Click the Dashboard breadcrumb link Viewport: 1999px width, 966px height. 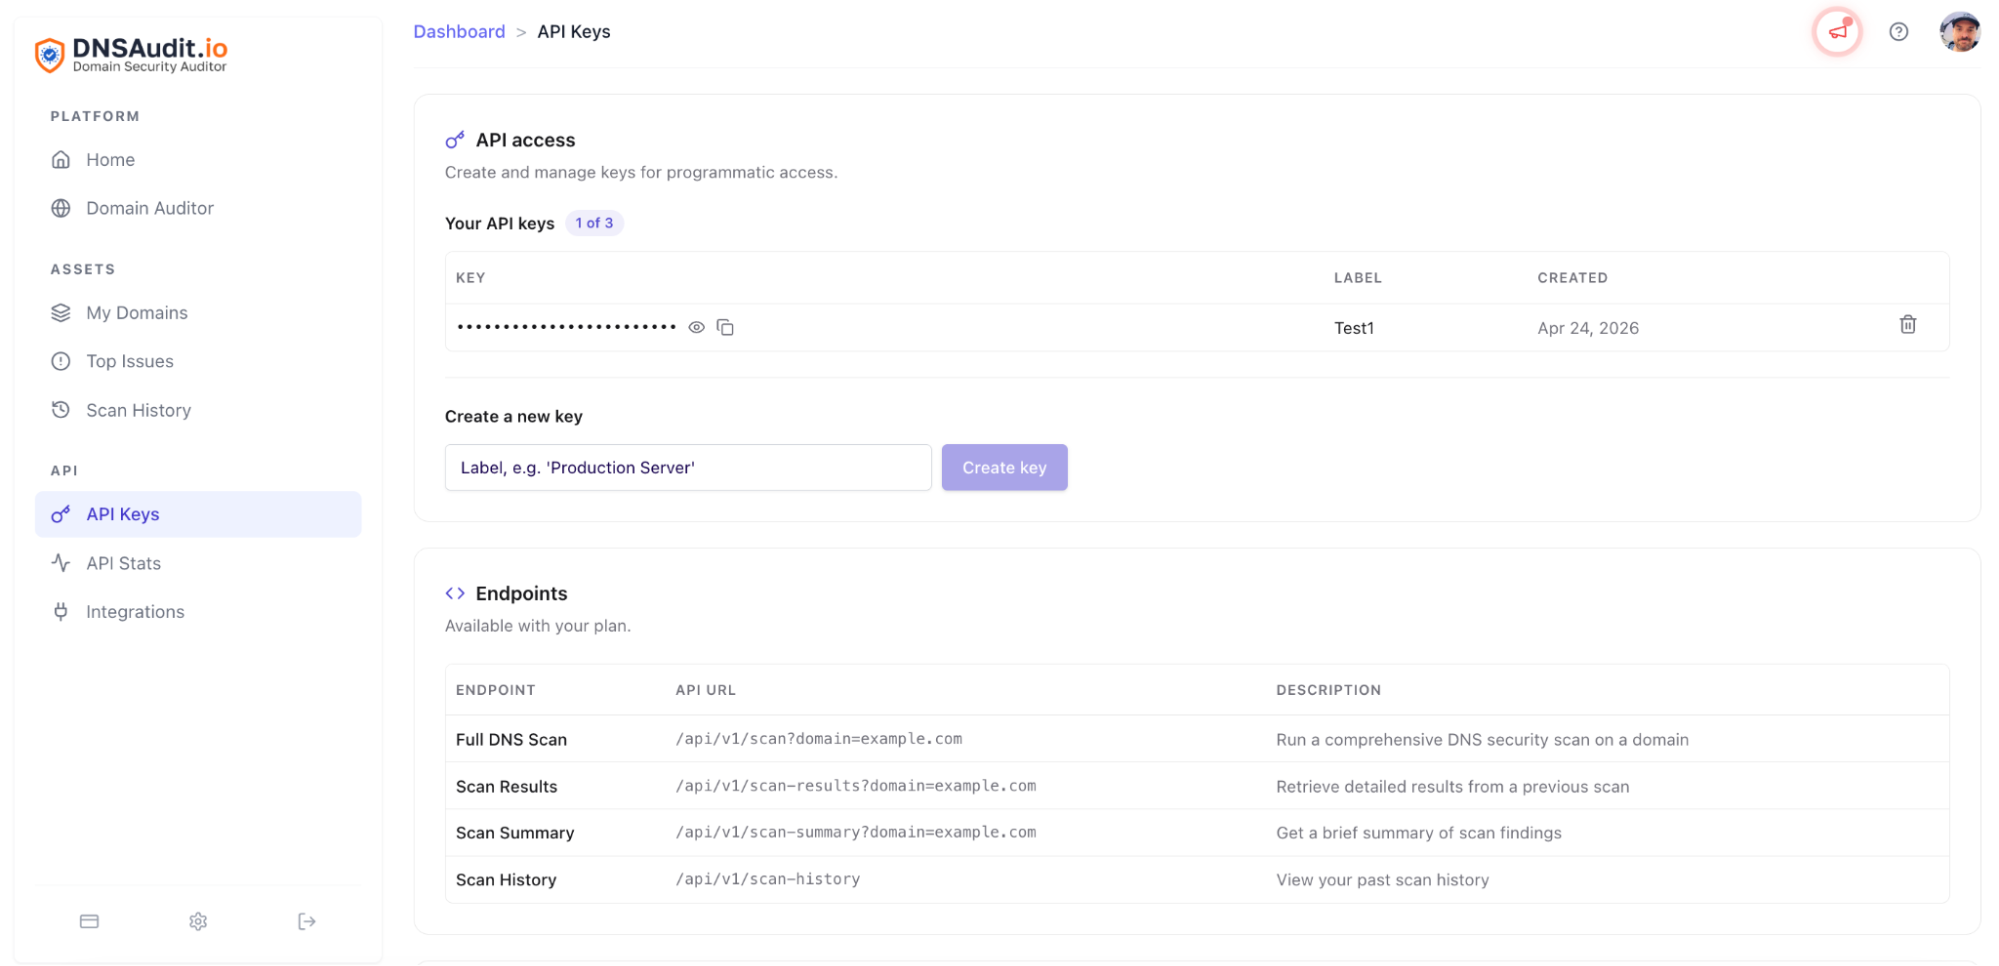459,32
